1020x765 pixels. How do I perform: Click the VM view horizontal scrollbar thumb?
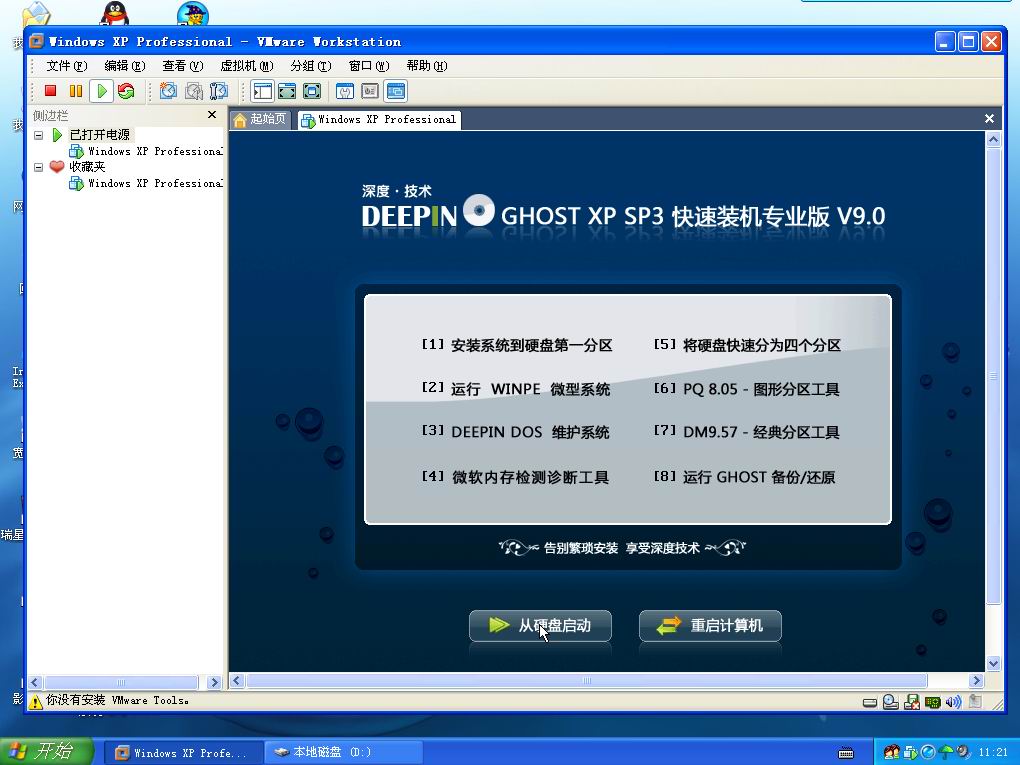click(587, 680)
